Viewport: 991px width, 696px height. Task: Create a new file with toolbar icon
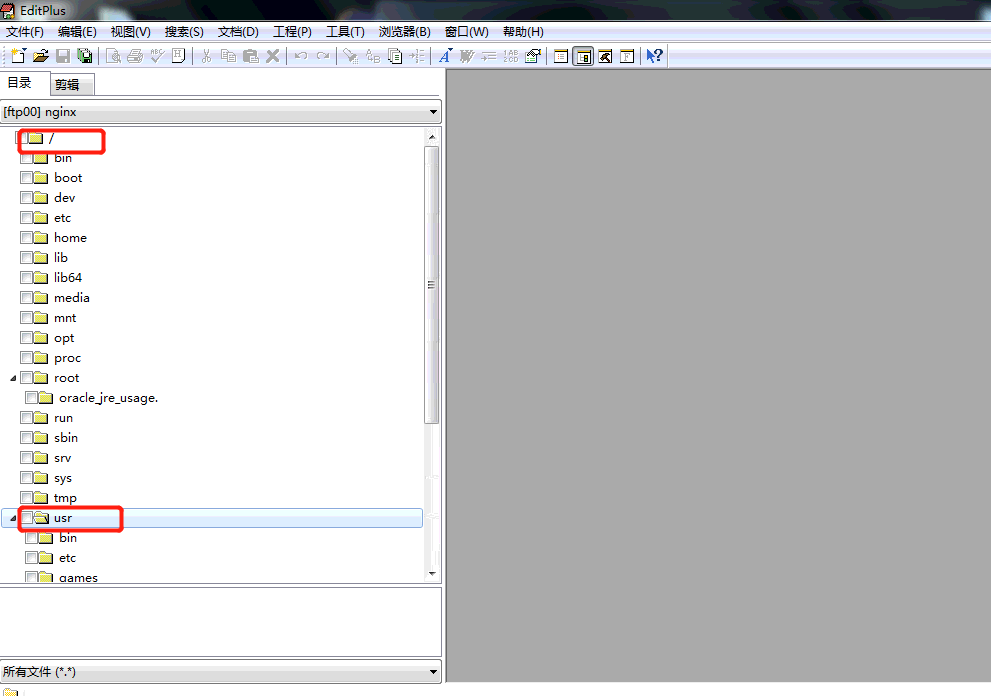click(18, 56)
